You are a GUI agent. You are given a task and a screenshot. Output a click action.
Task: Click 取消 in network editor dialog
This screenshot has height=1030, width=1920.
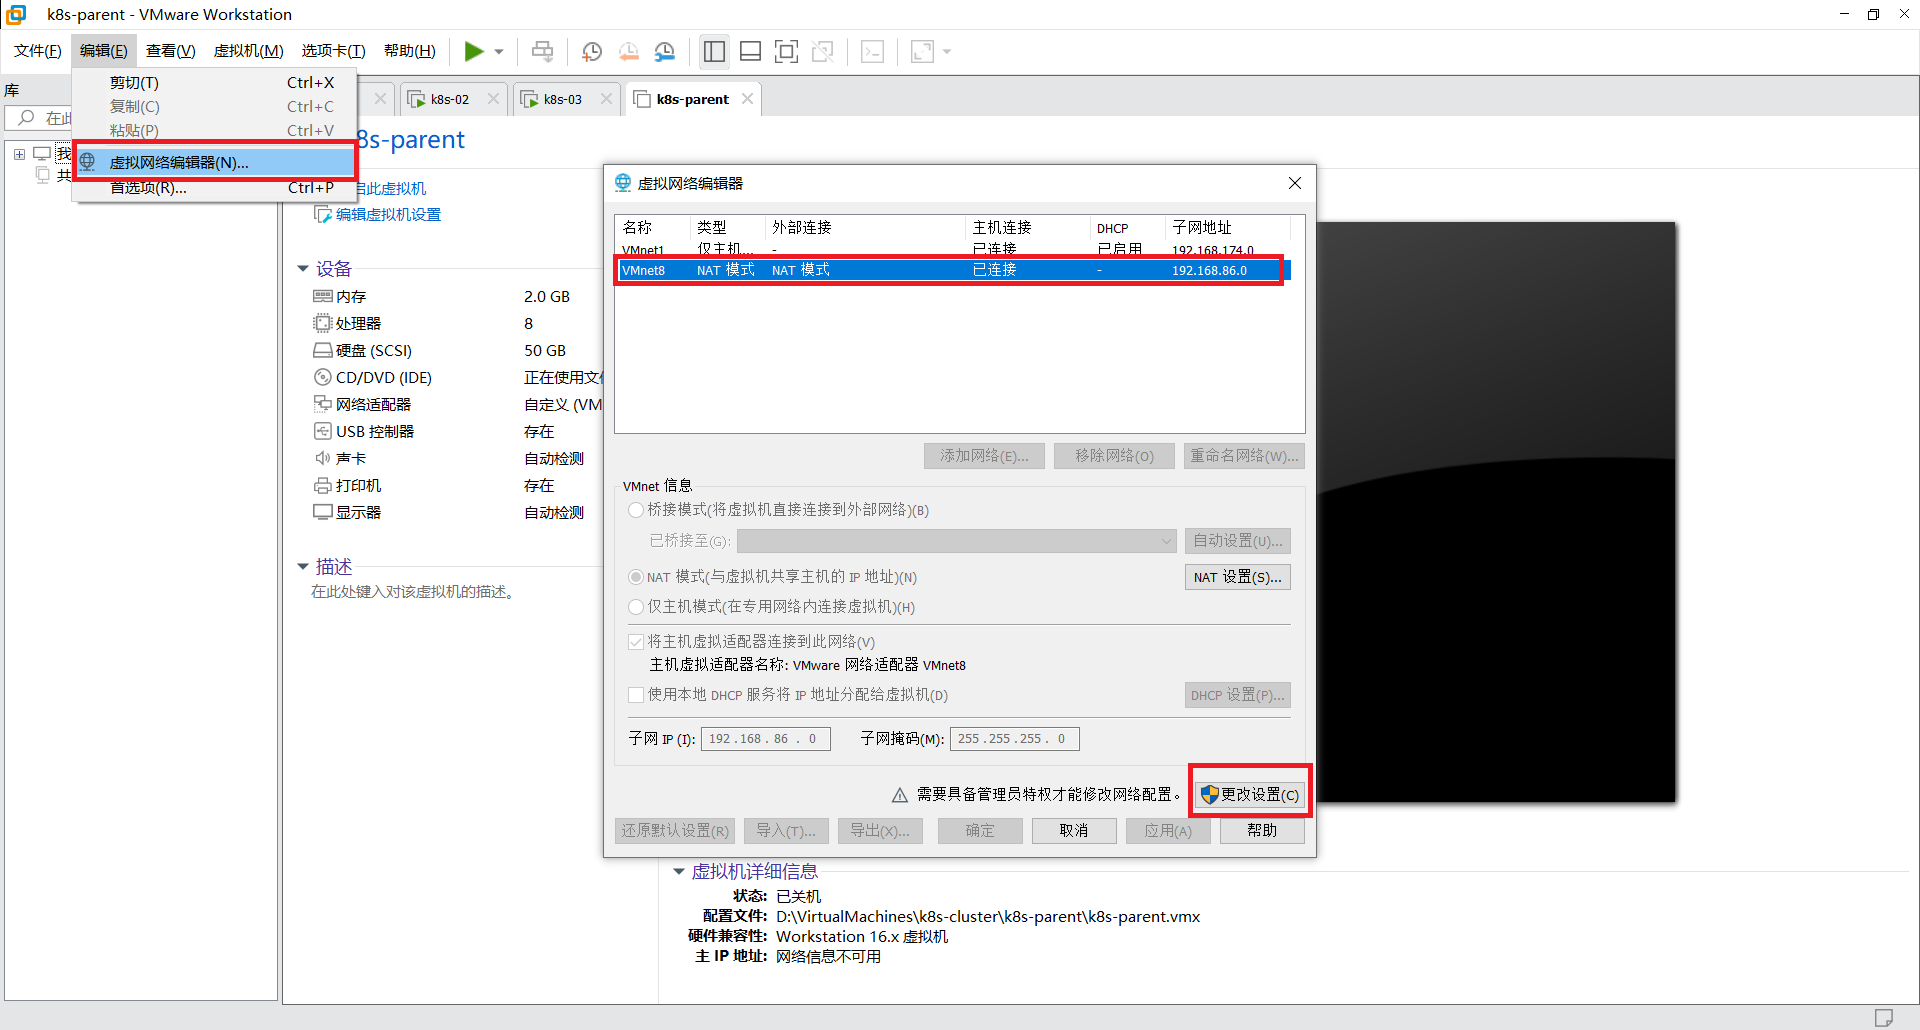pos(1074,831)
